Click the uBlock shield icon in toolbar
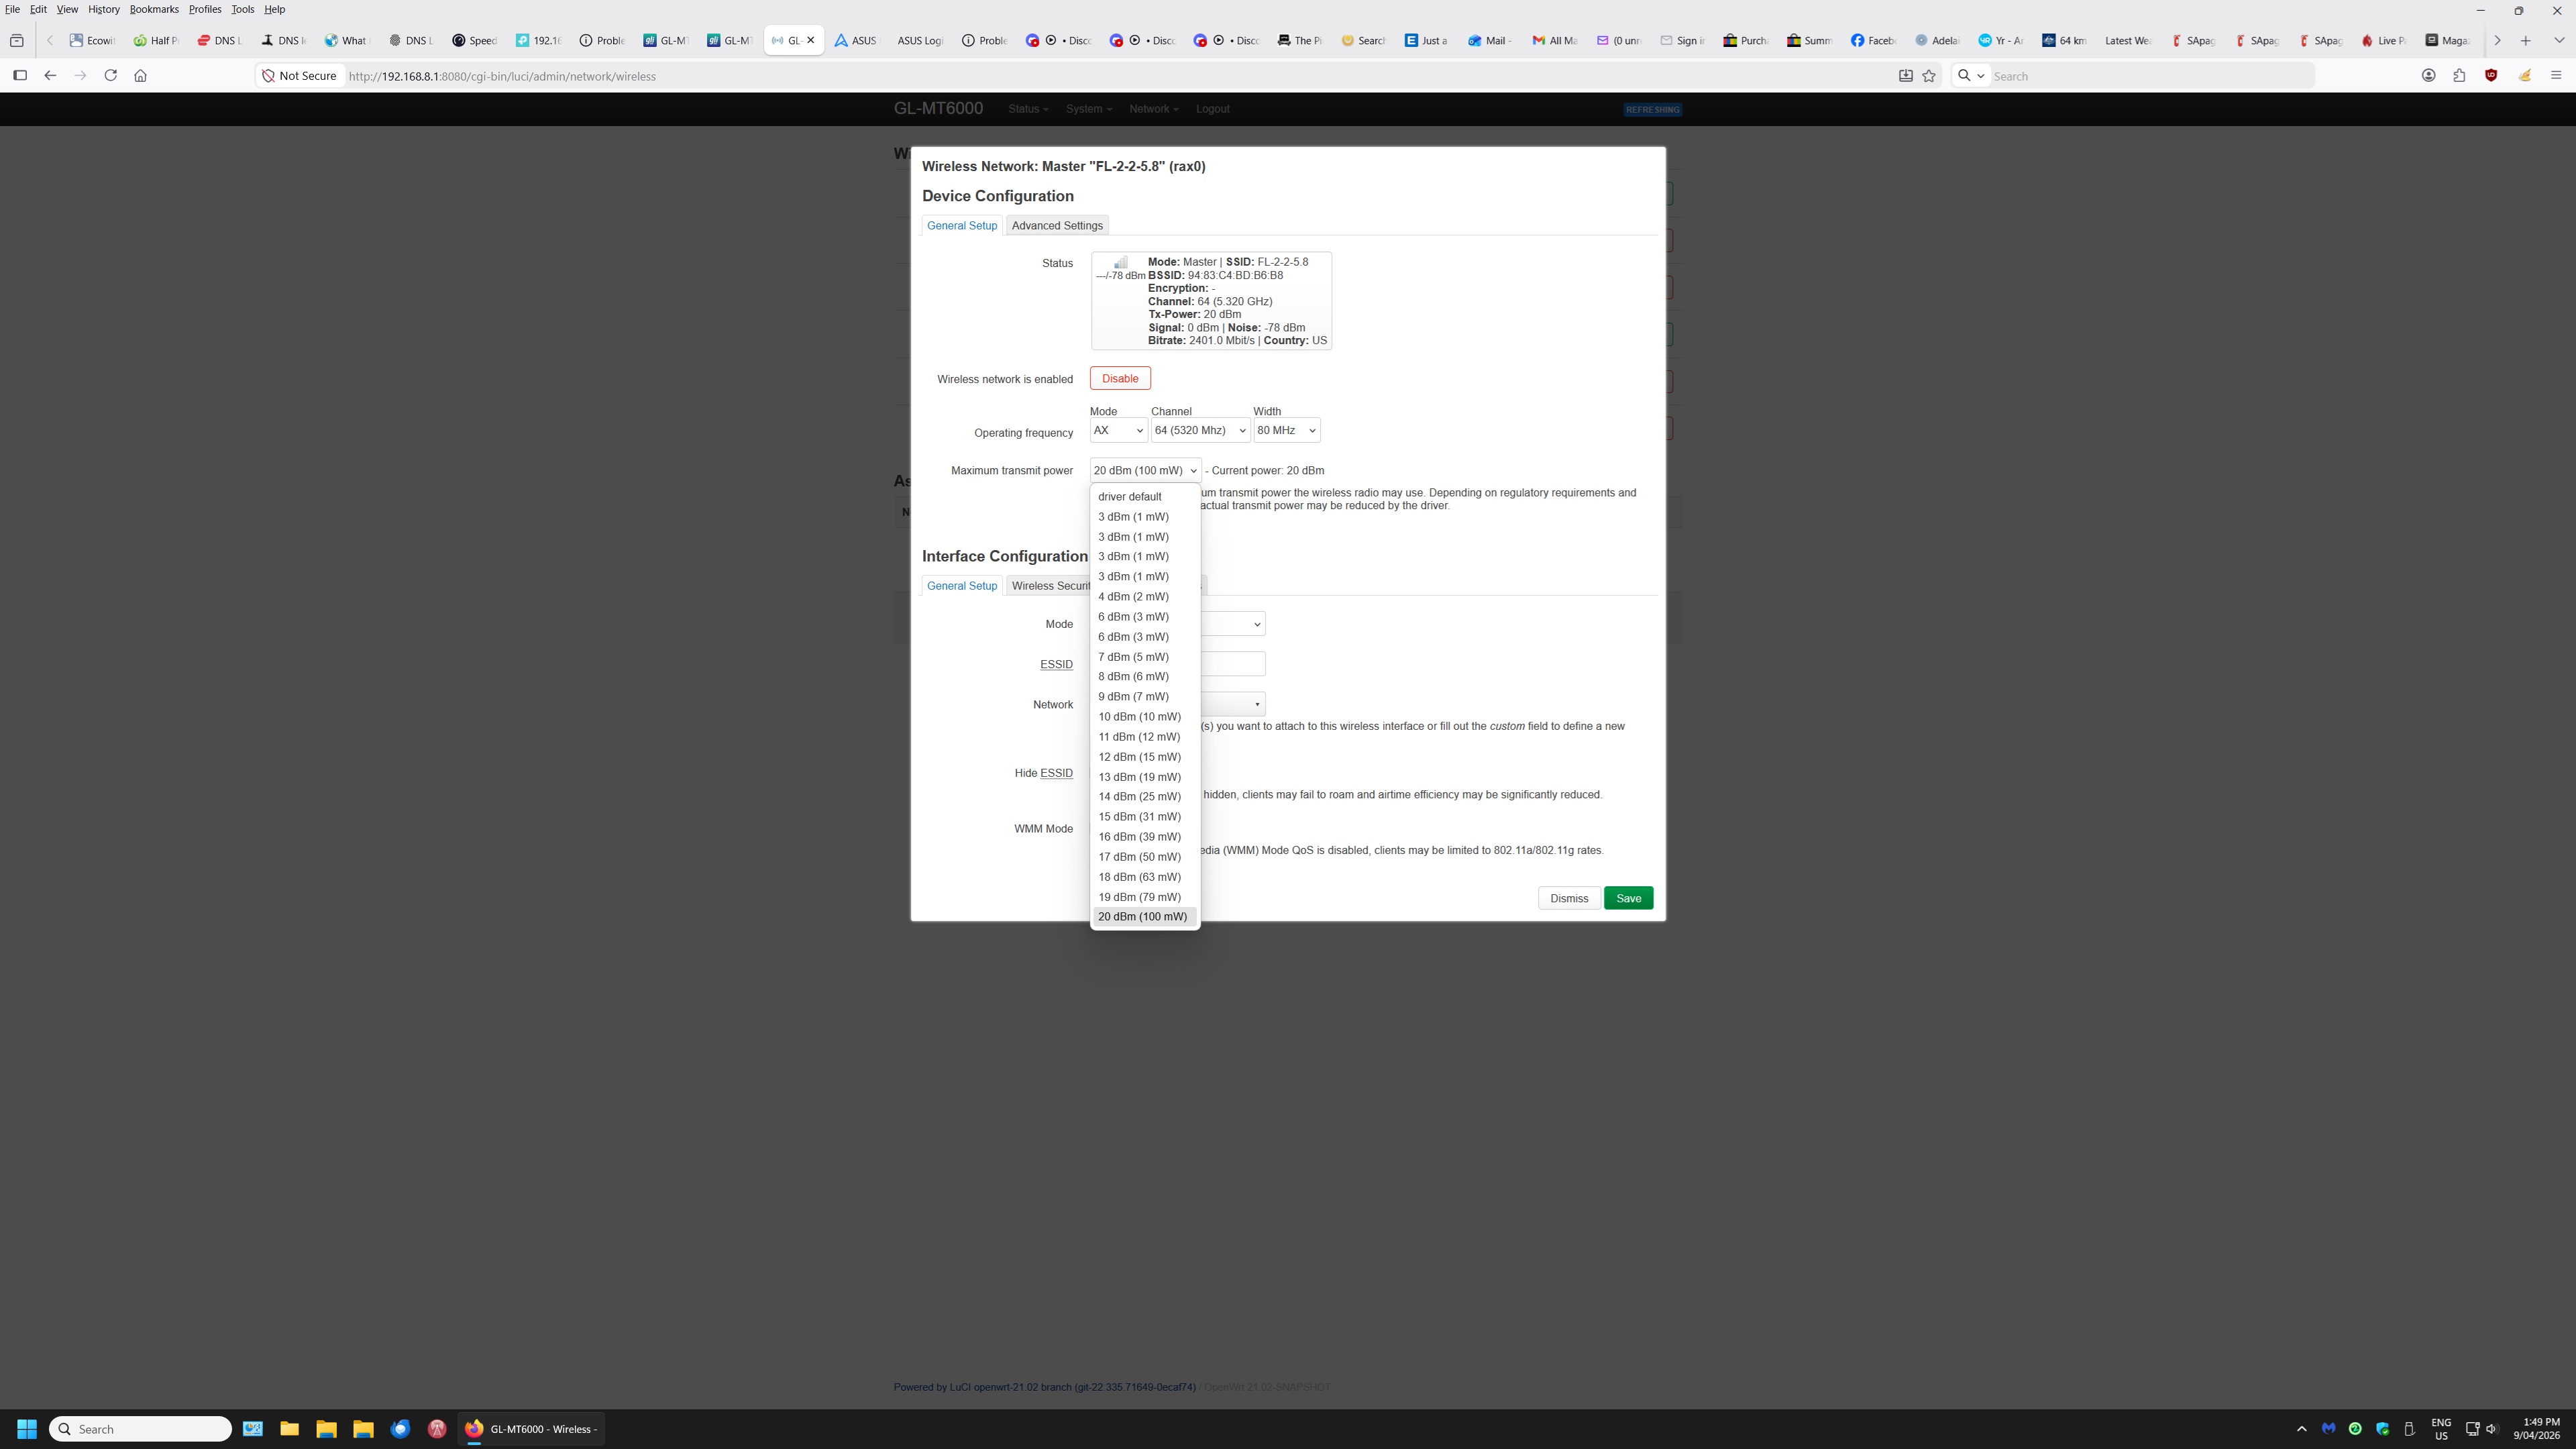2576x1449 pixels. click(x=2491, y=76)
